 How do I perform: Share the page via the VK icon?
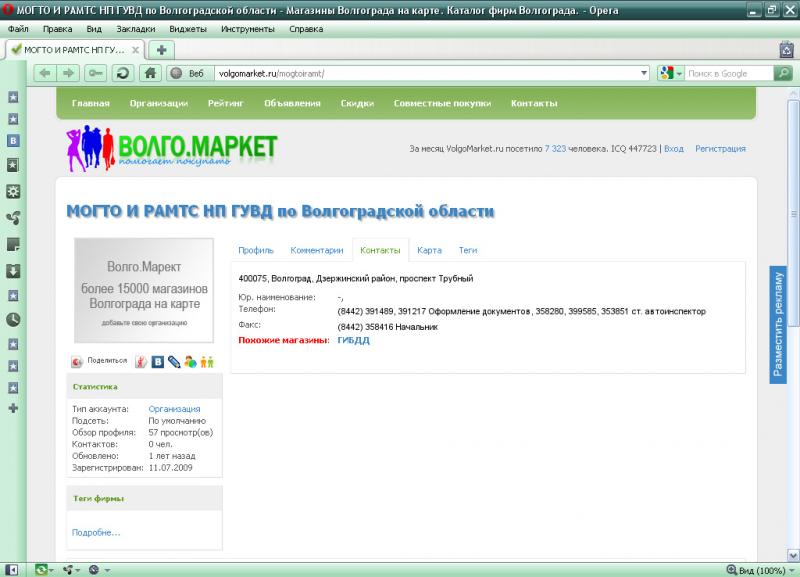(x=157, y=362)
